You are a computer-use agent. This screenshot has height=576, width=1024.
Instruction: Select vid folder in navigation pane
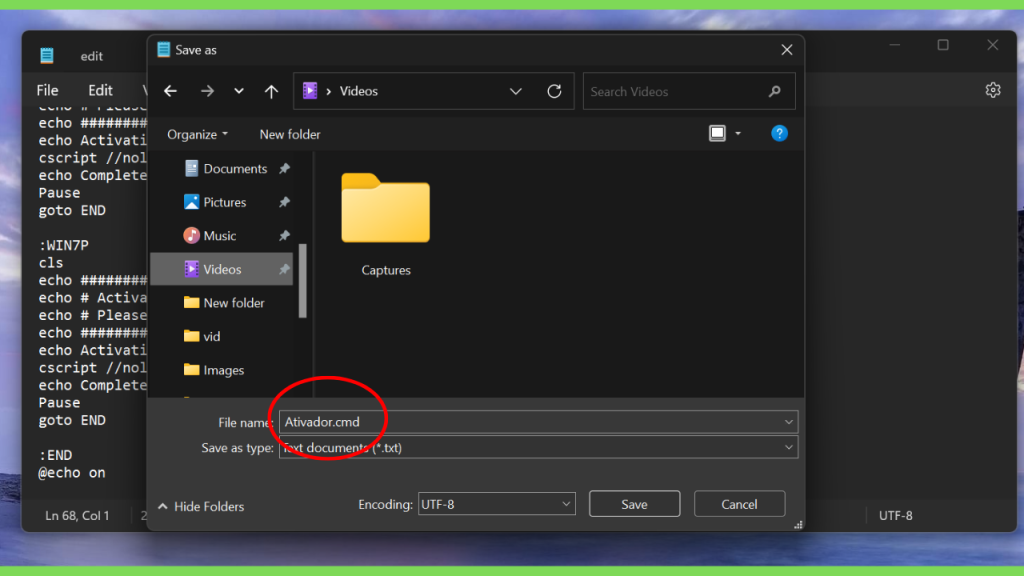pos(202,336)
